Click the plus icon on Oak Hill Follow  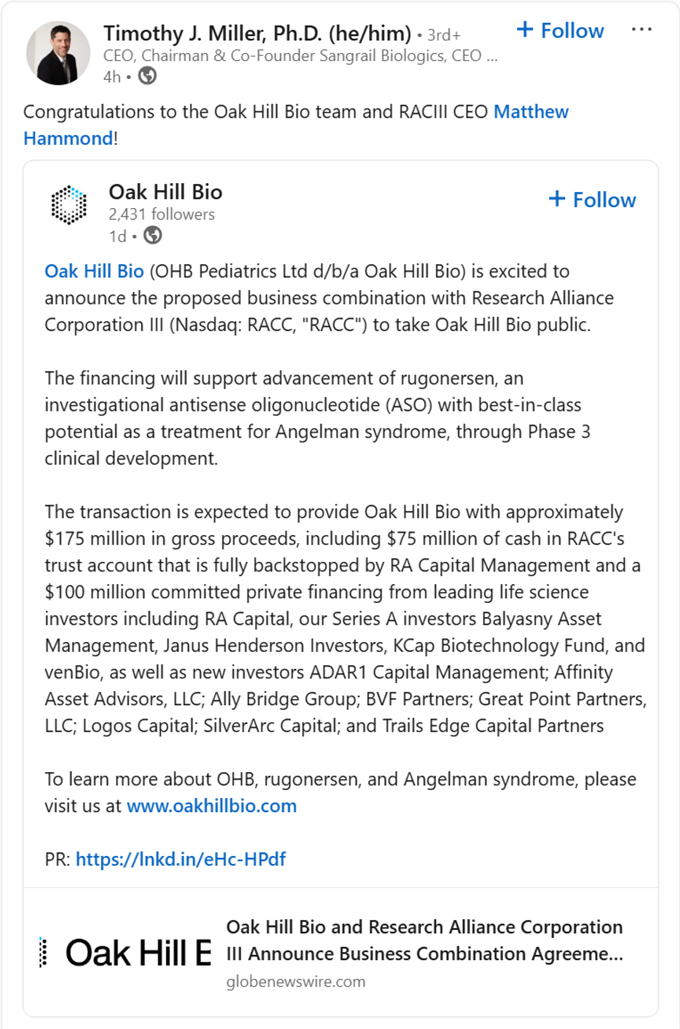click(557, 199)
